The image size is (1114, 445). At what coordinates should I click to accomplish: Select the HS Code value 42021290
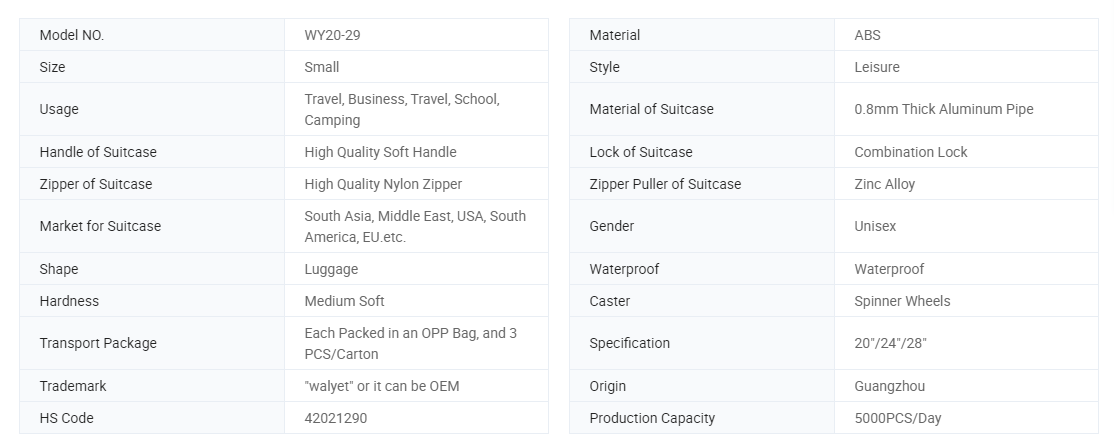click(x=335, y=418)
